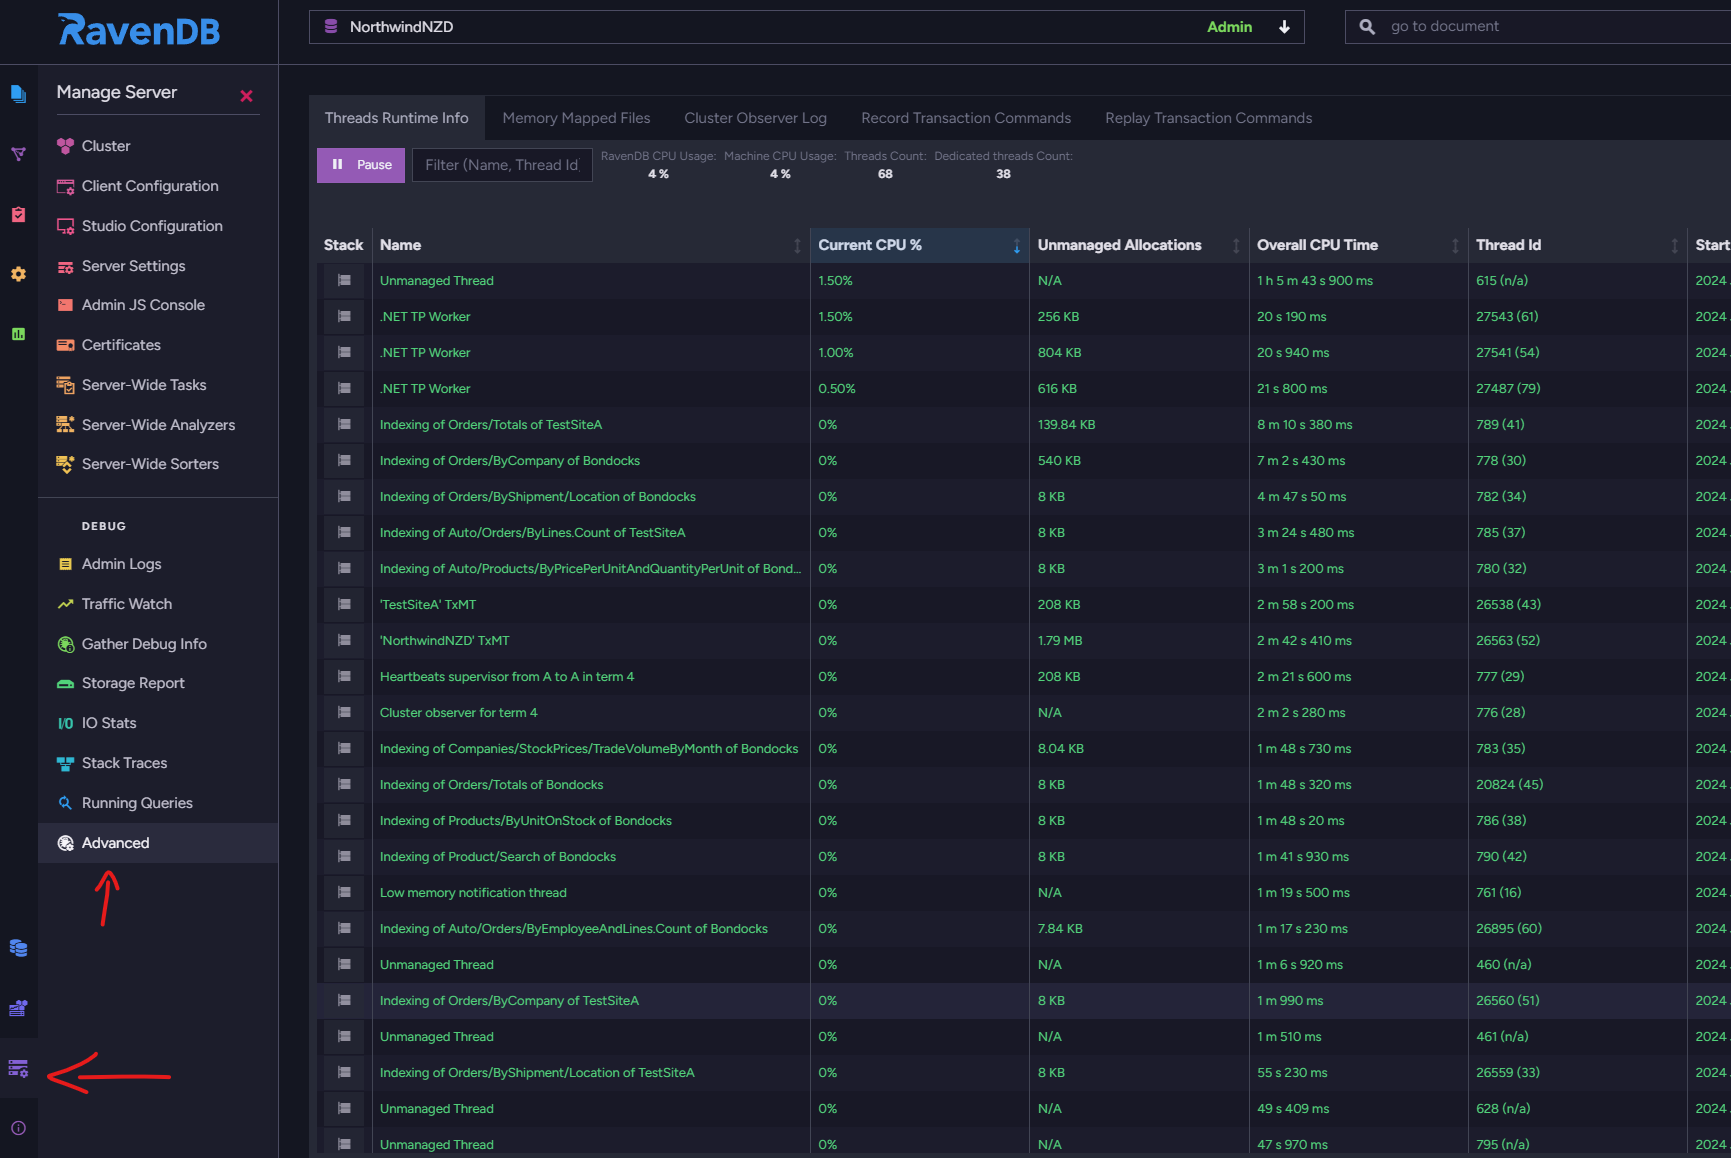
Task: Open Documents icon in the left rail
Action: click(18, 94)
